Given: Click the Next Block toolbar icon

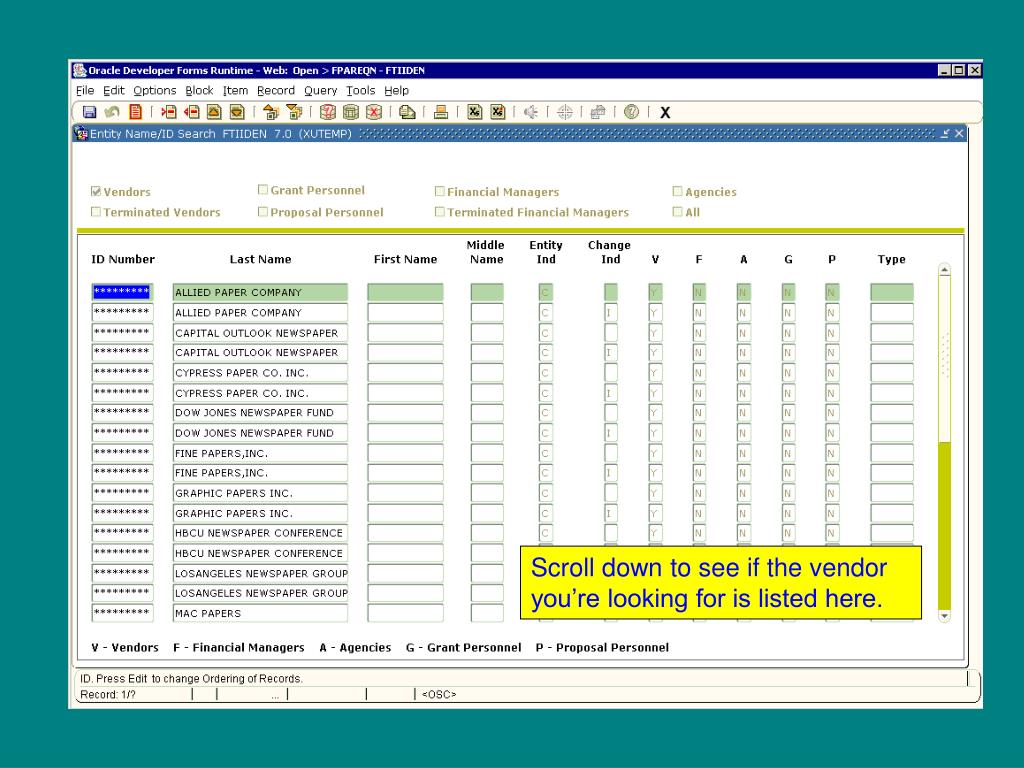Looking at the screenshot, I should tap(295, 112).
